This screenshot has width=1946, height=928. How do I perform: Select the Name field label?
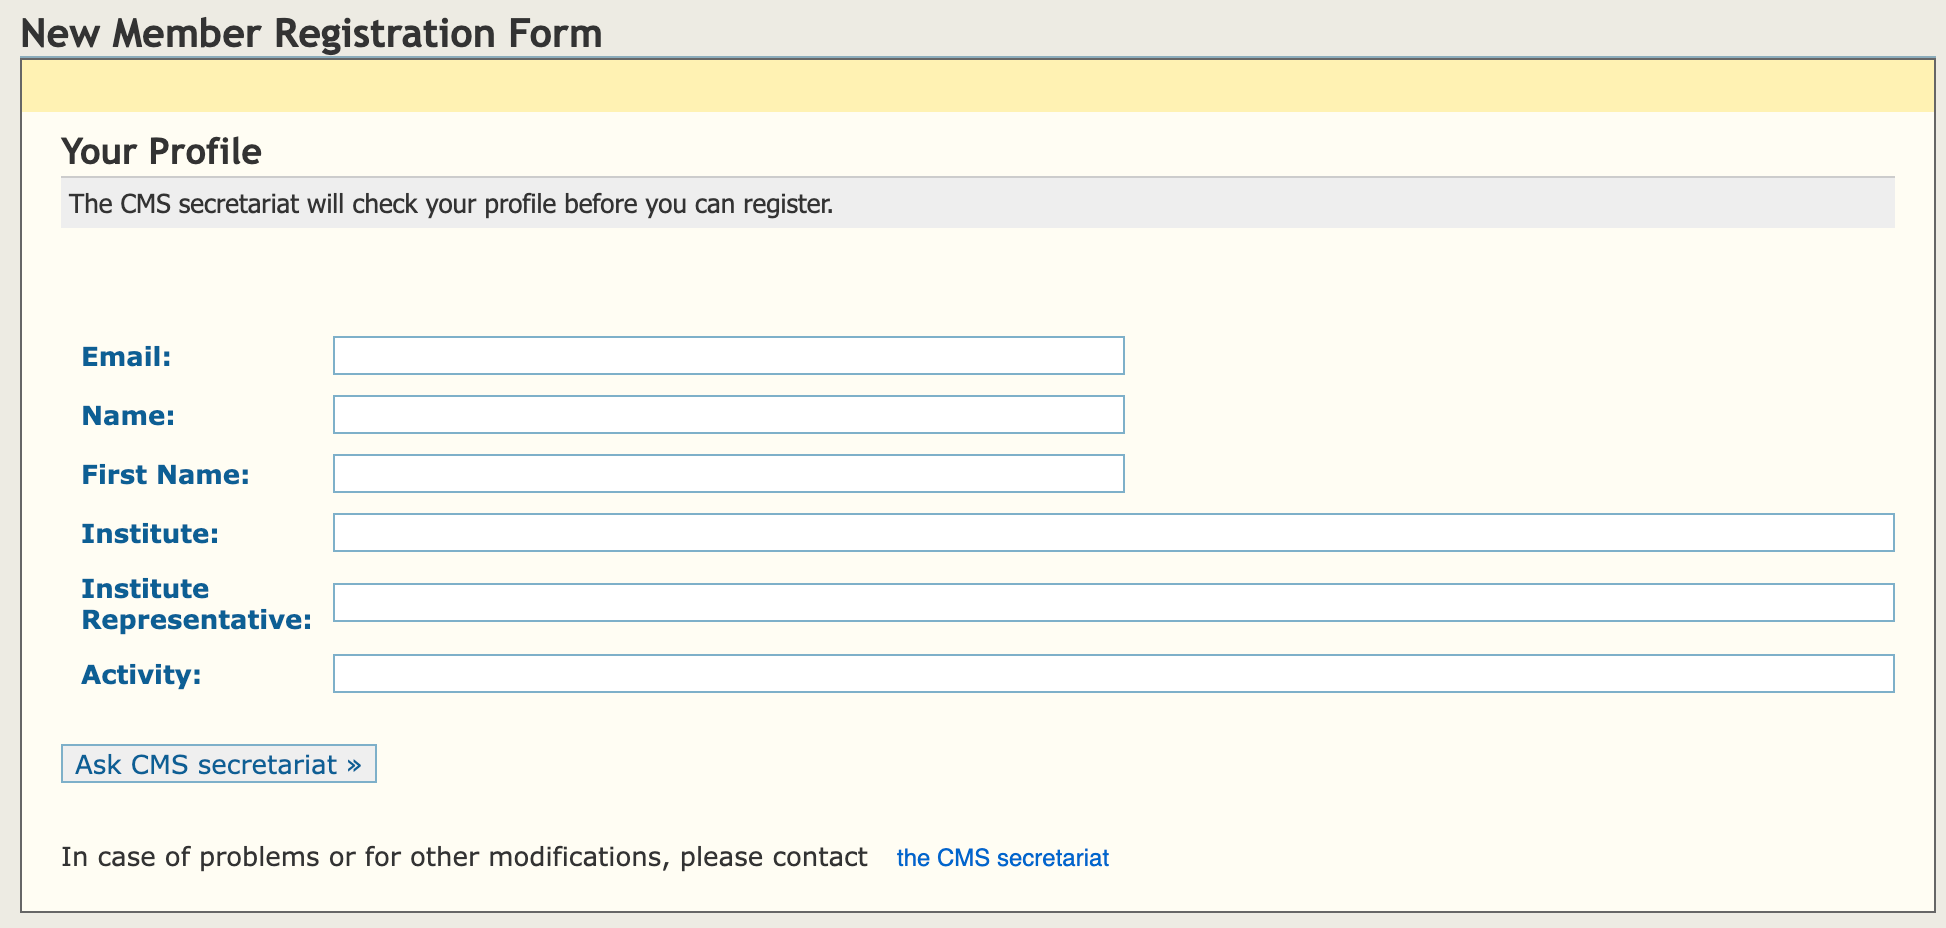click(127, 415)
